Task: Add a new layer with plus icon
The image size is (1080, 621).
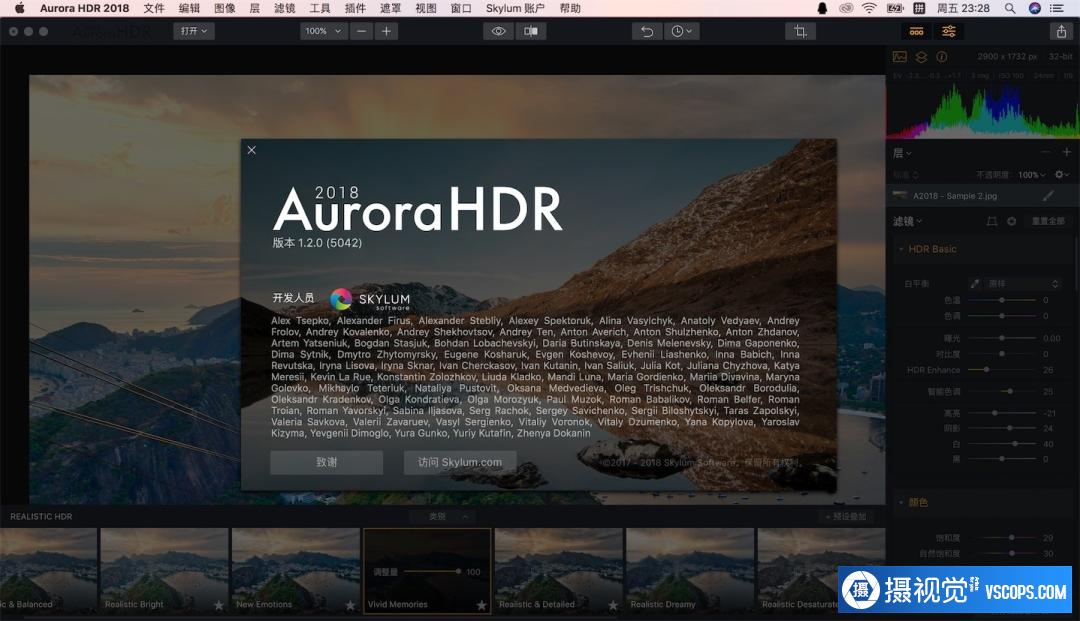Action: (x=1066, y=152)
